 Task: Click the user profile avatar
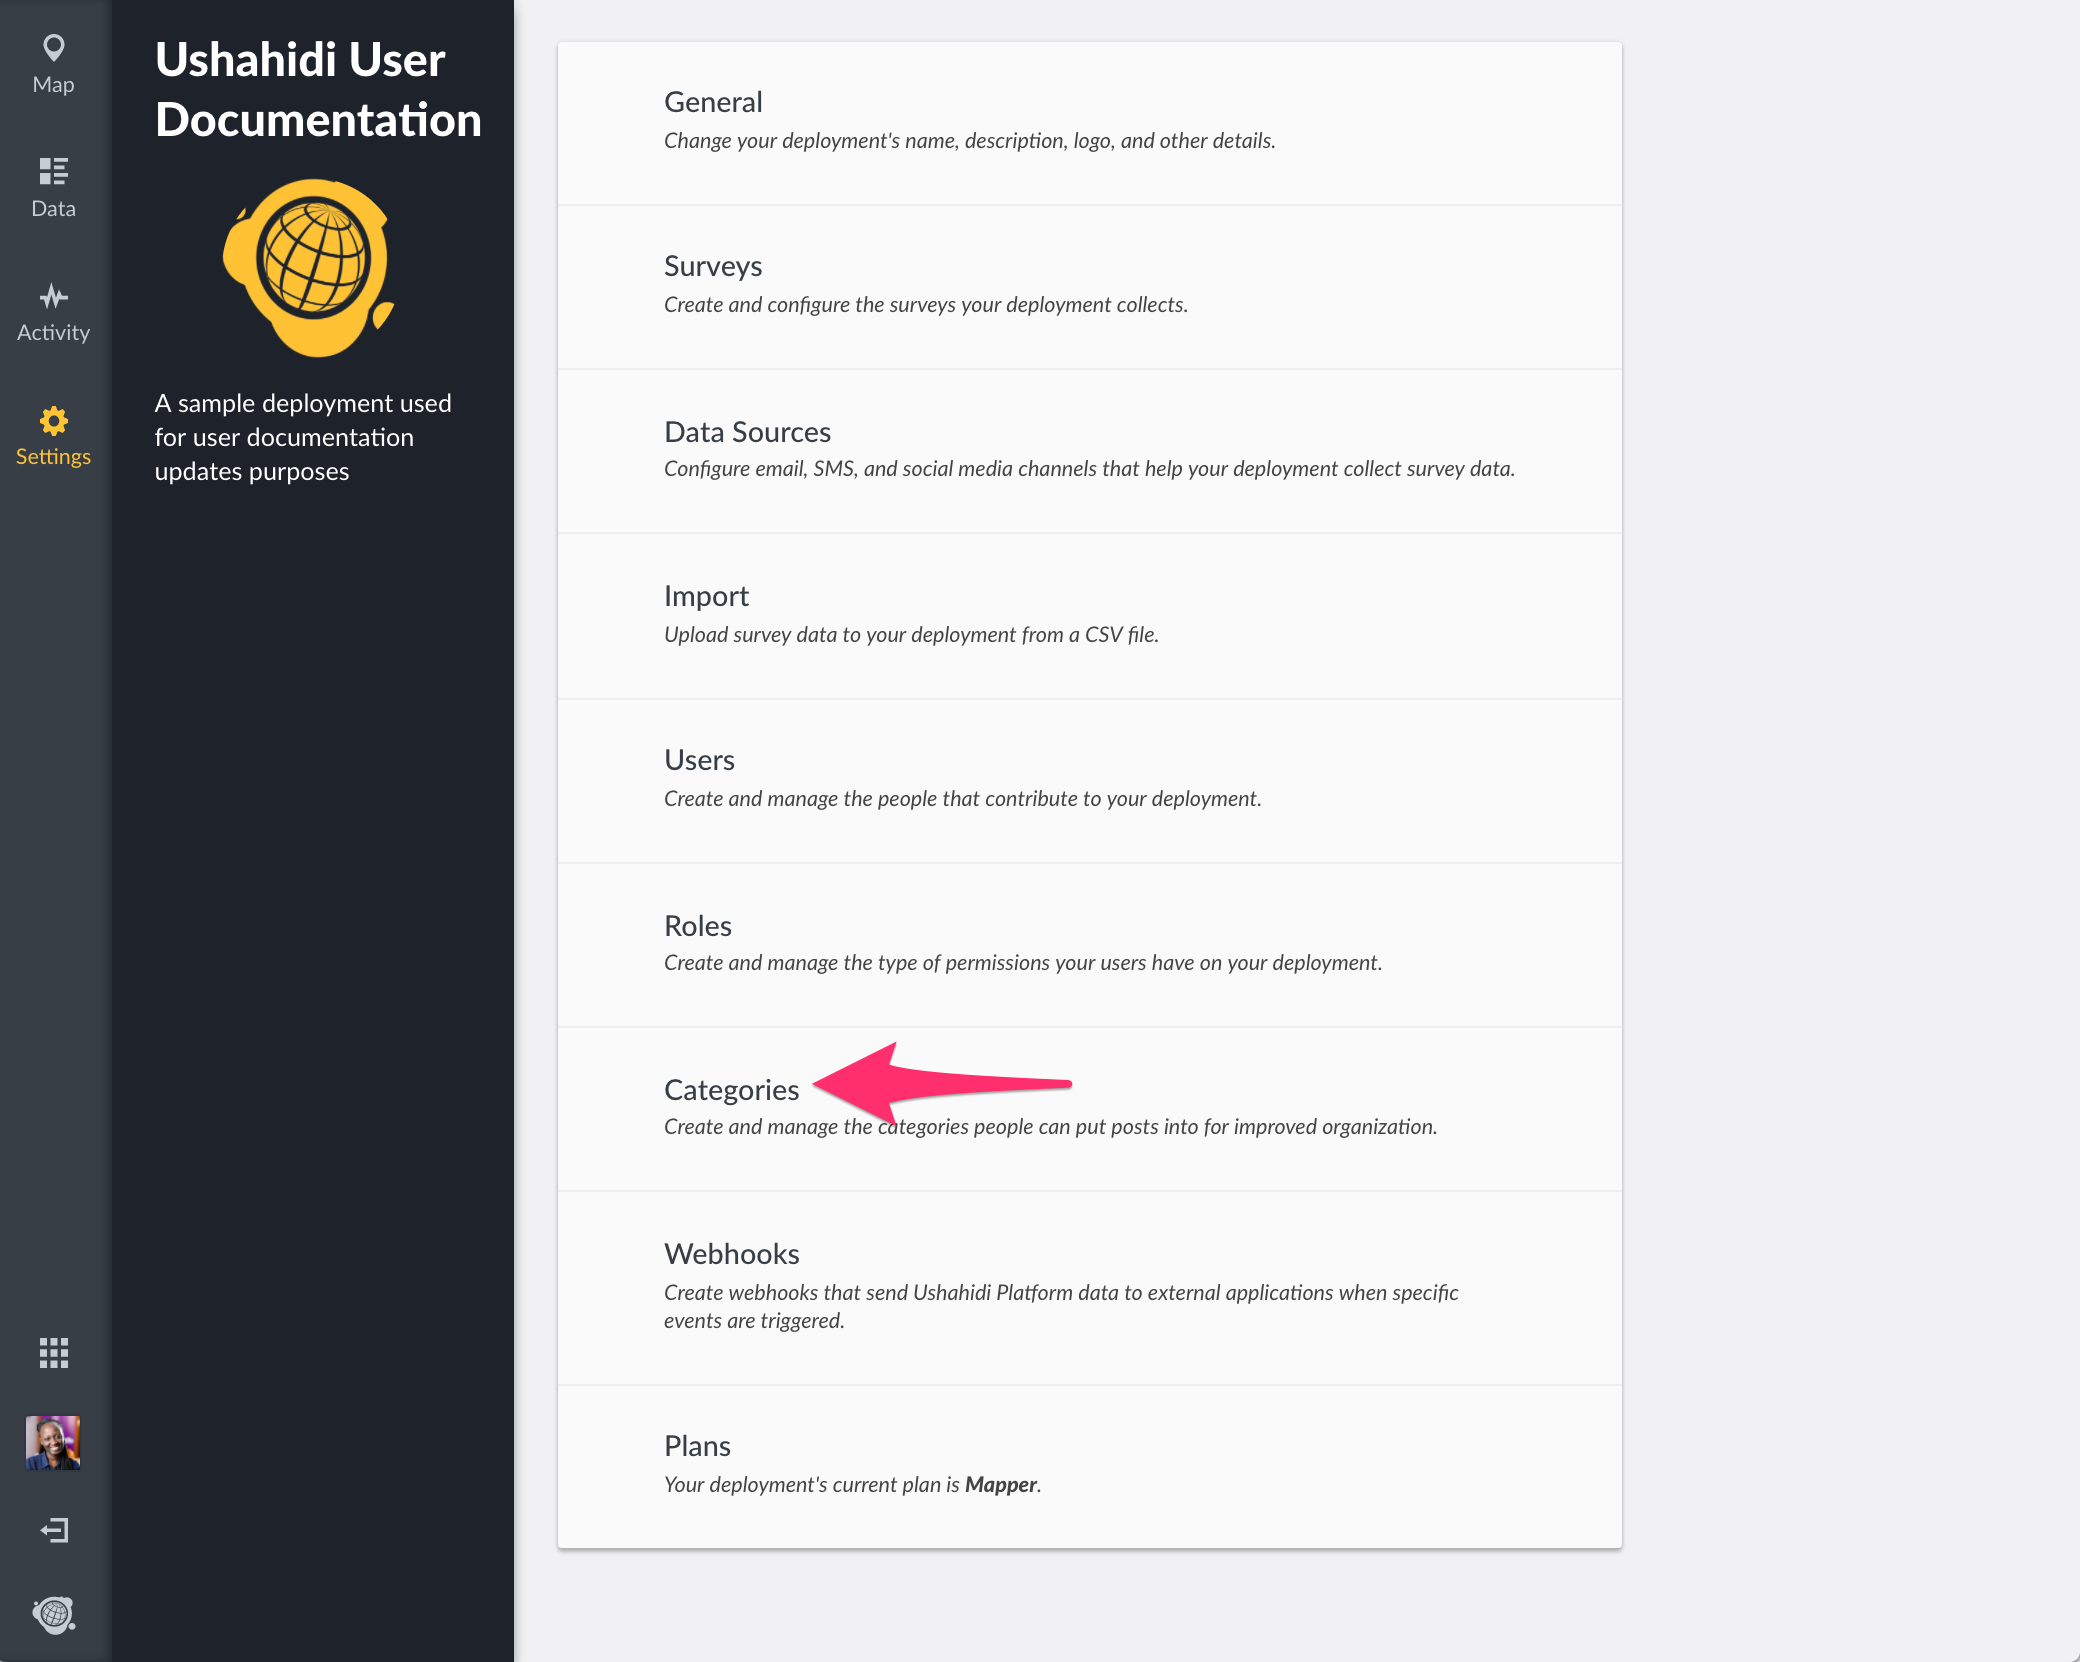tap(53, 1442)
